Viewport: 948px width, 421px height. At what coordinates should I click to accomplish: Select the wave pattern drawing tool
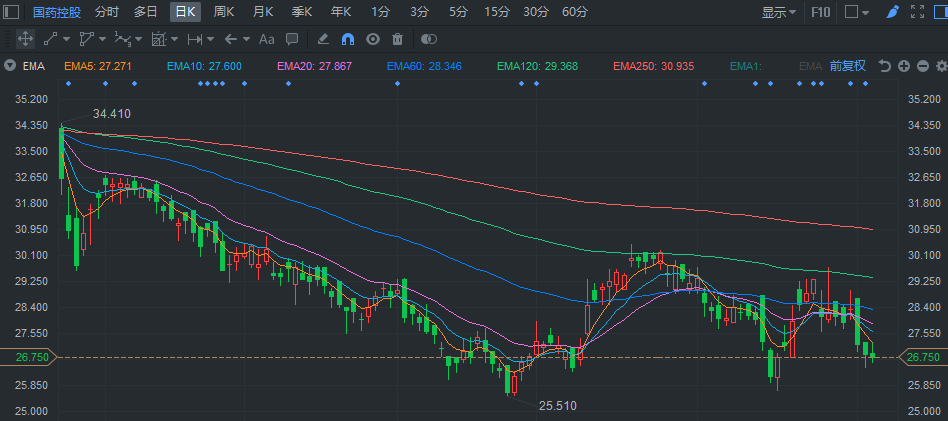[x=123, y=39]
